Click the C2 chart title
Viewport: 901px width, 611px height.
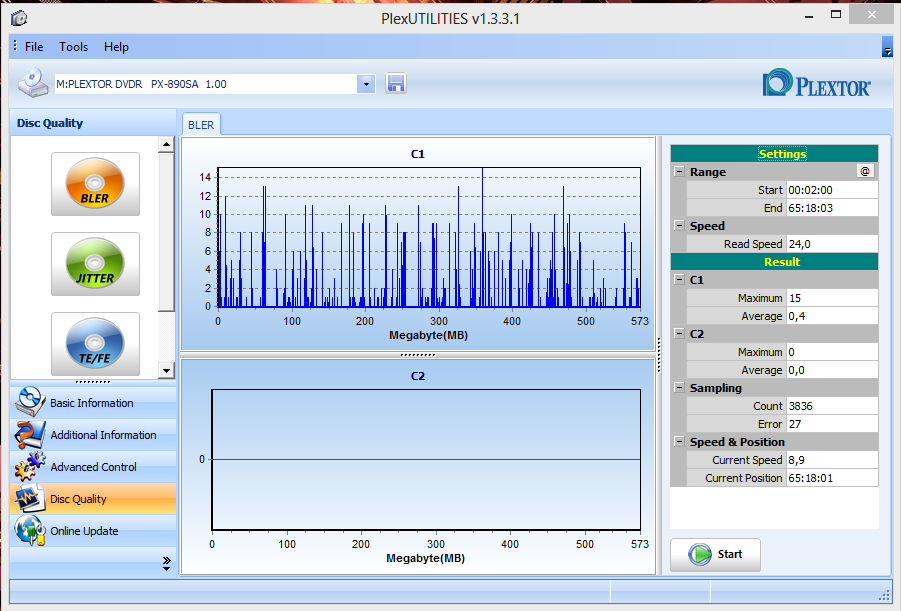tap(418, 375)
